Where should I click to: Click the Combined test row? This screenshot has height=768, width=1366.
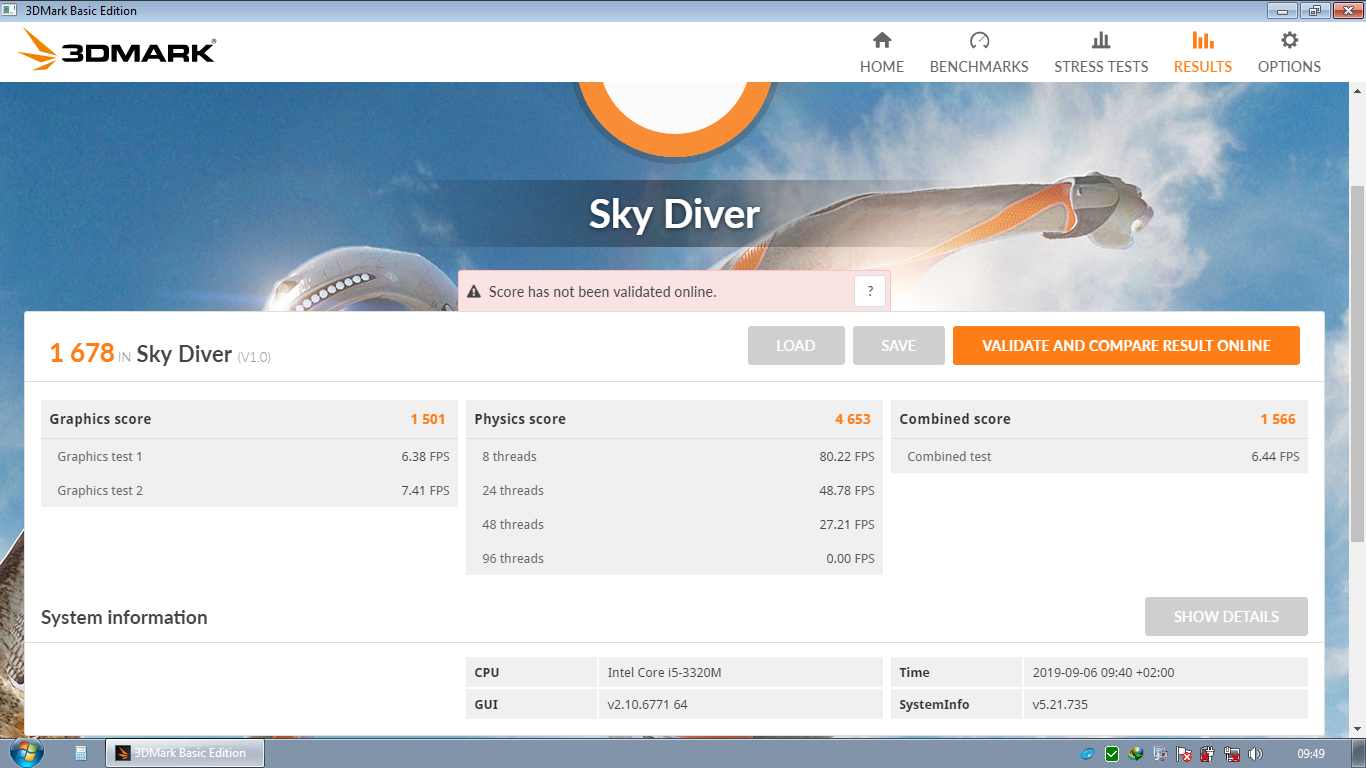click(1099, 456)
